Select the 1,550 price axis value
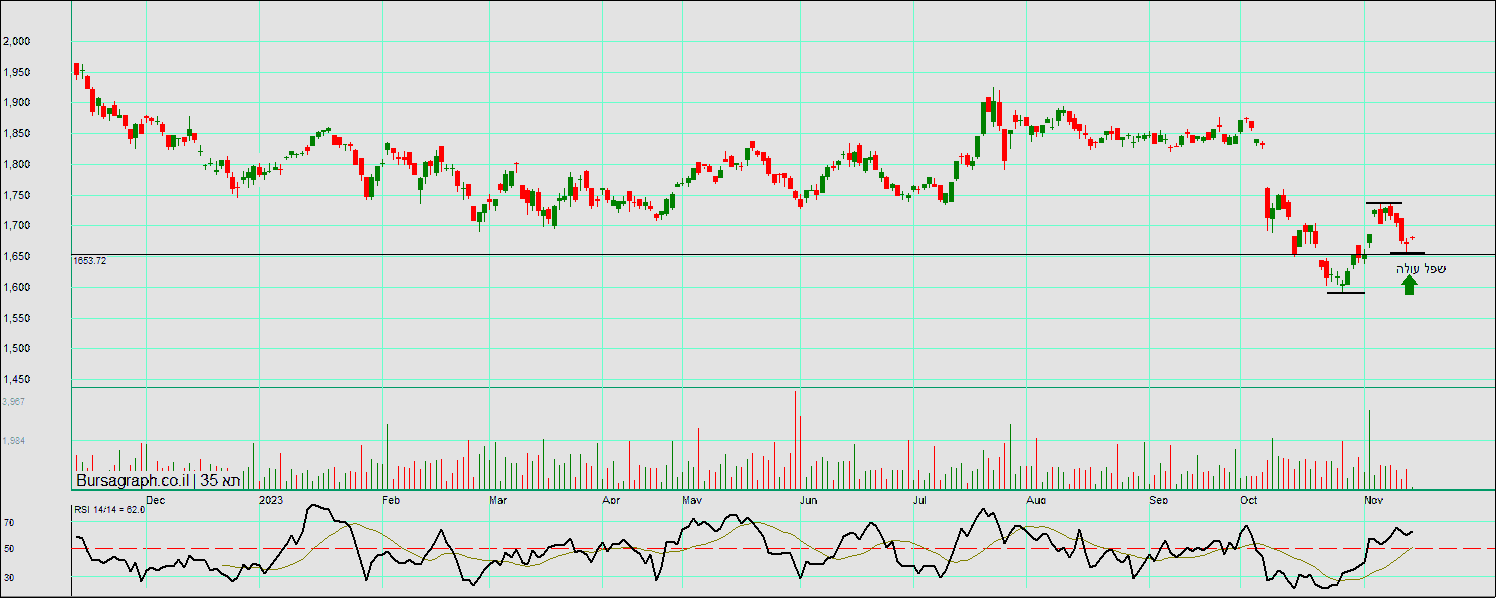 point(17,318)
